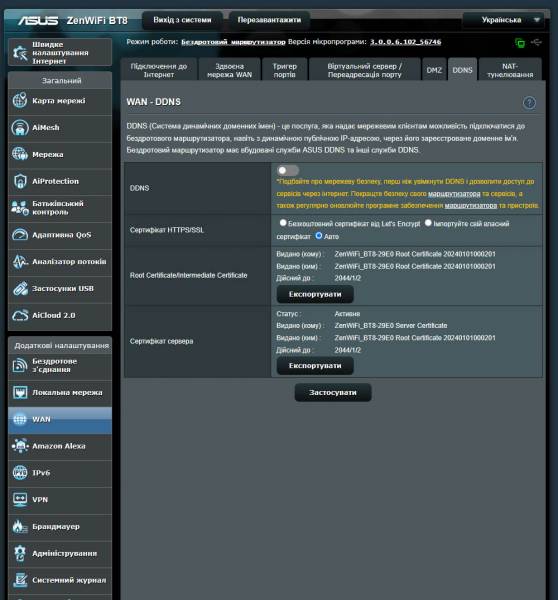The image size is (558, 600).
Task: Click the AiCloud 2.0 cloud icon
Action: 20,315
